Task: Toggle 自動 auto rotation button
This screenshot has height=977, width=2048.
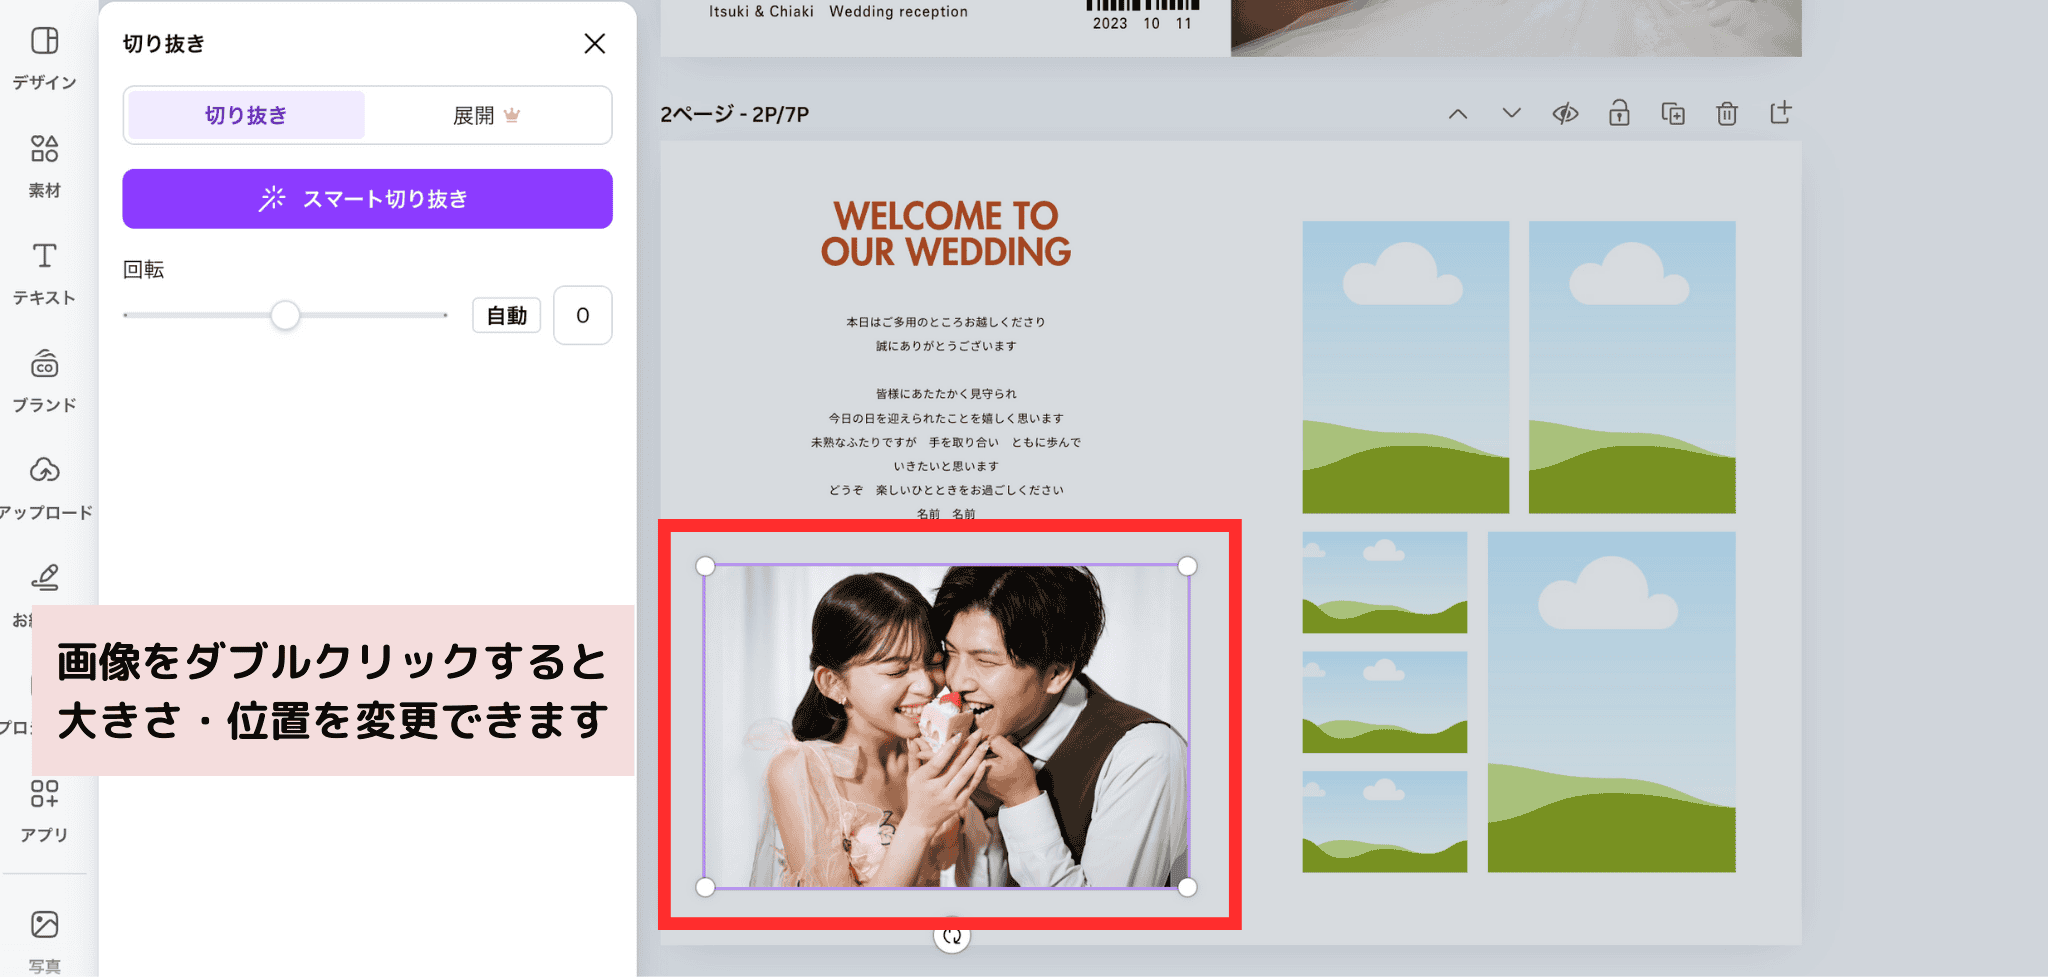Action: (x=506, y=316)
